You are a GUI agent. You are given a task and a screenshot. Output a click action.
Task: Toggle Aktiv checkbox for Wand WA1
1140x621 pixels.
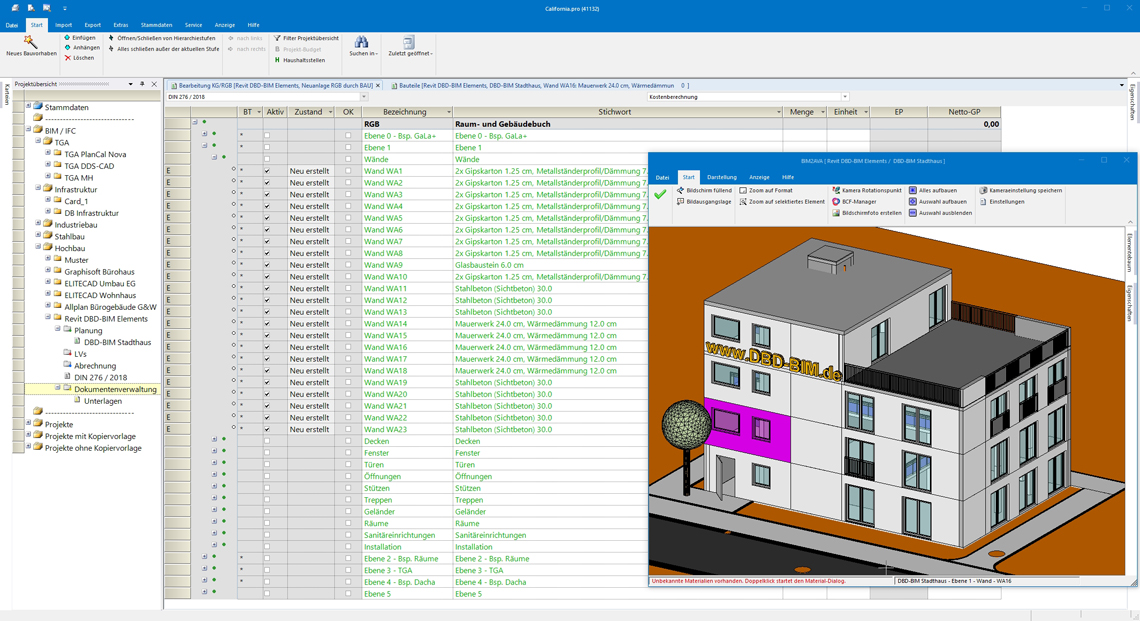267,172
